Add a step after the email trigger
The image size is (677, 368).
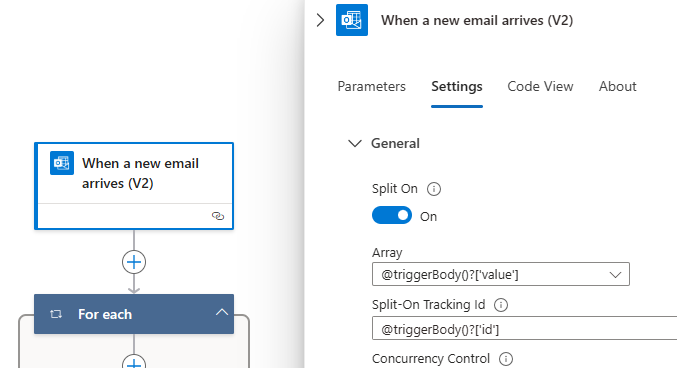pos(134,262)
